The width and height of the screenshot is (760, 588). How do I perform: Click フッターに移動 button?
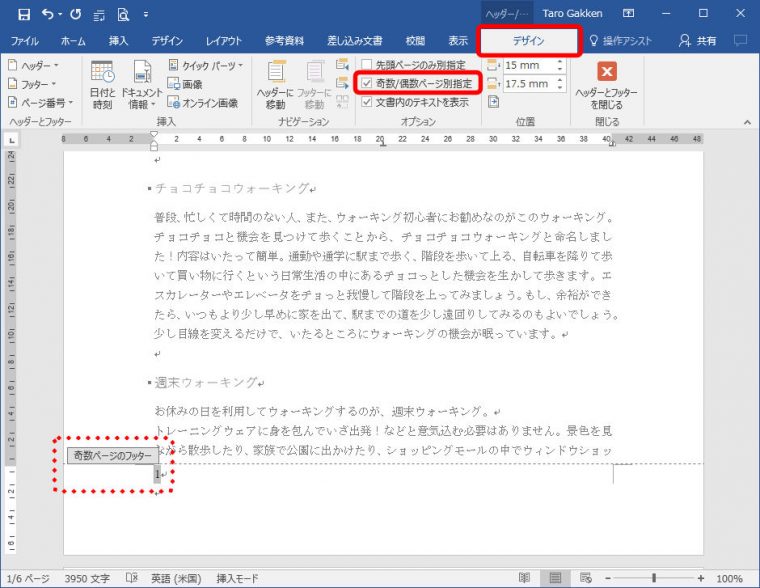point(314,85)
